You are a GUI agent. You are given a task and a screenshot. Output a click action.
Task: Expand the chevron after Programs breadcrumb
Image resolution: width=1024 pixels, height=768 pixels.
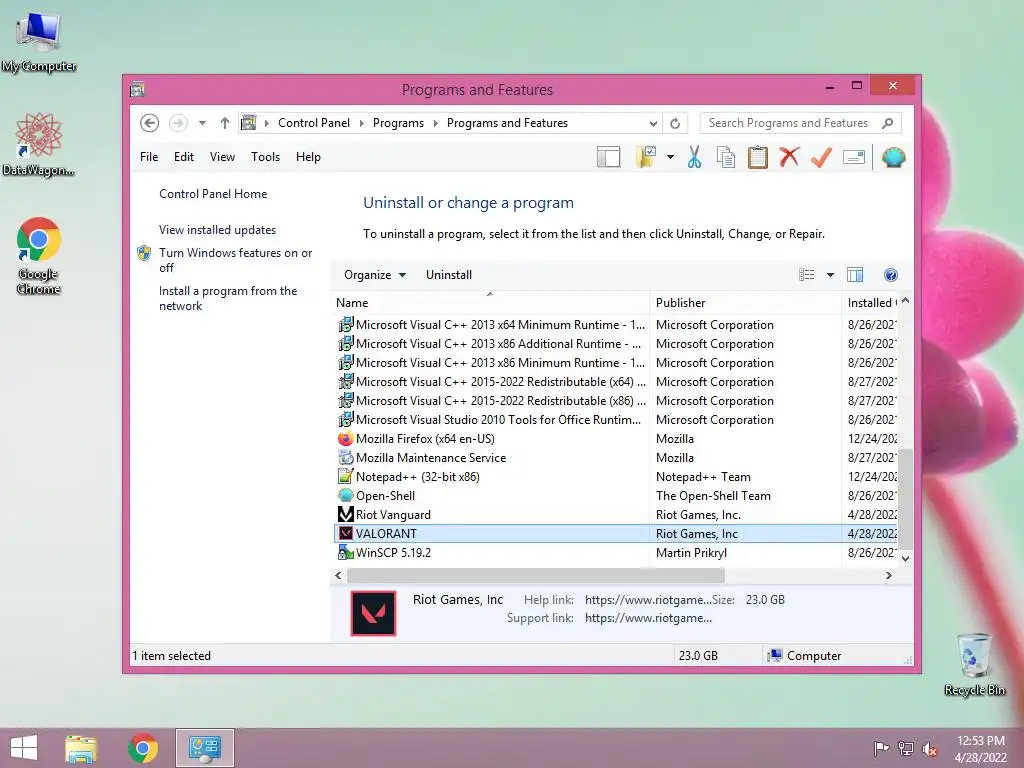pos(436,123)
